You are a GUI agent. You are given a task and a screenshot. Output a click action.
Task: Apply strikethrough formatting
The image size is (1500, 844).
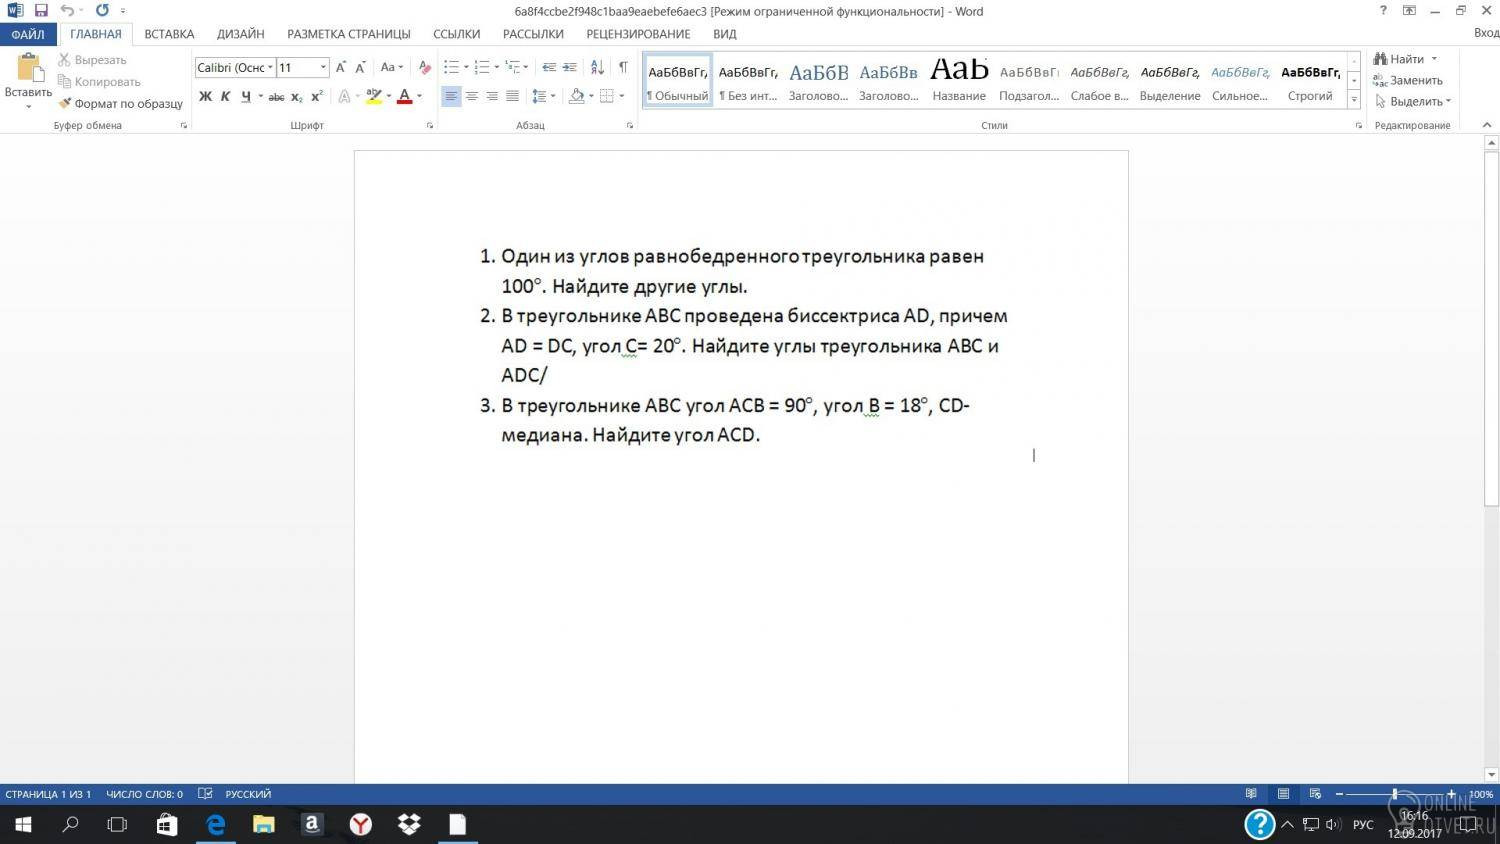pyautogui.click(x=276, y=97)
